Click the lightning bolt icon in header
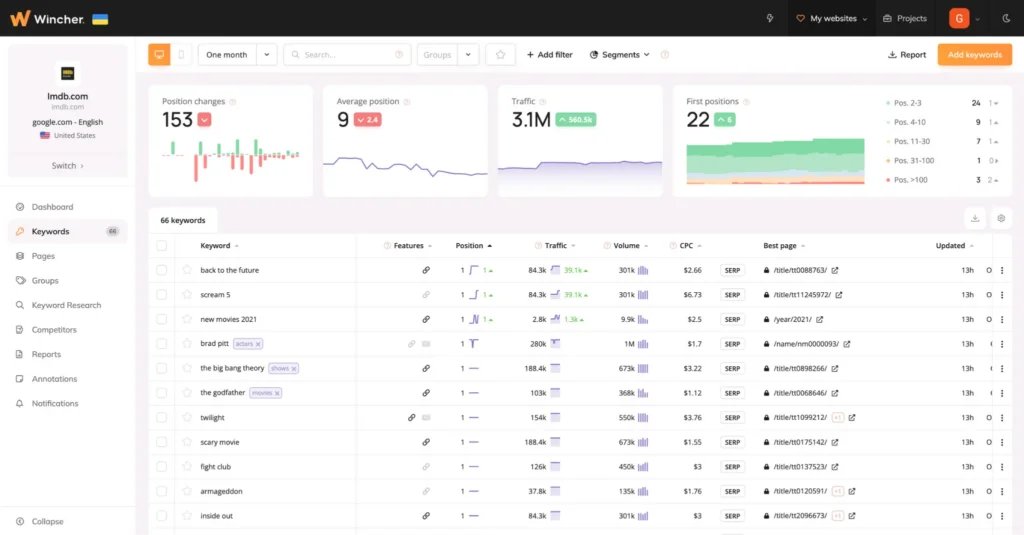Viewport: 1024px width, 535px height. 769,18
